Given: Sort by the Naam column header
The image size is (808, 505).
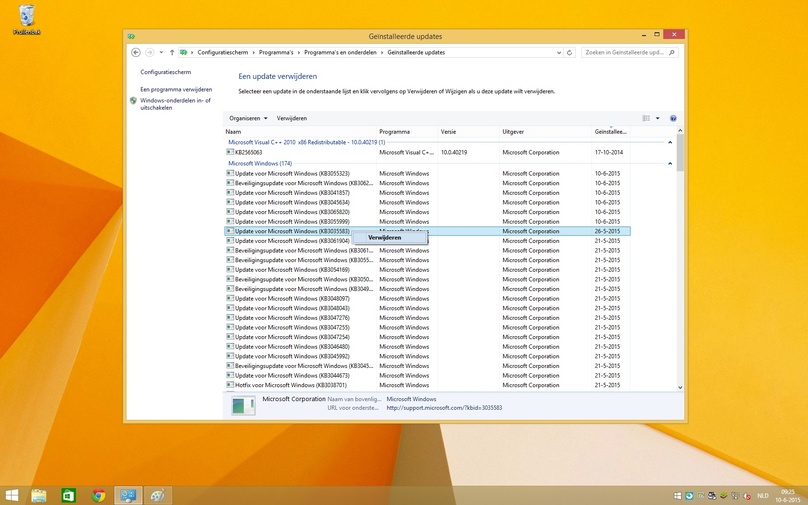Looking at the screenshot, I should (x=300, y=132).
